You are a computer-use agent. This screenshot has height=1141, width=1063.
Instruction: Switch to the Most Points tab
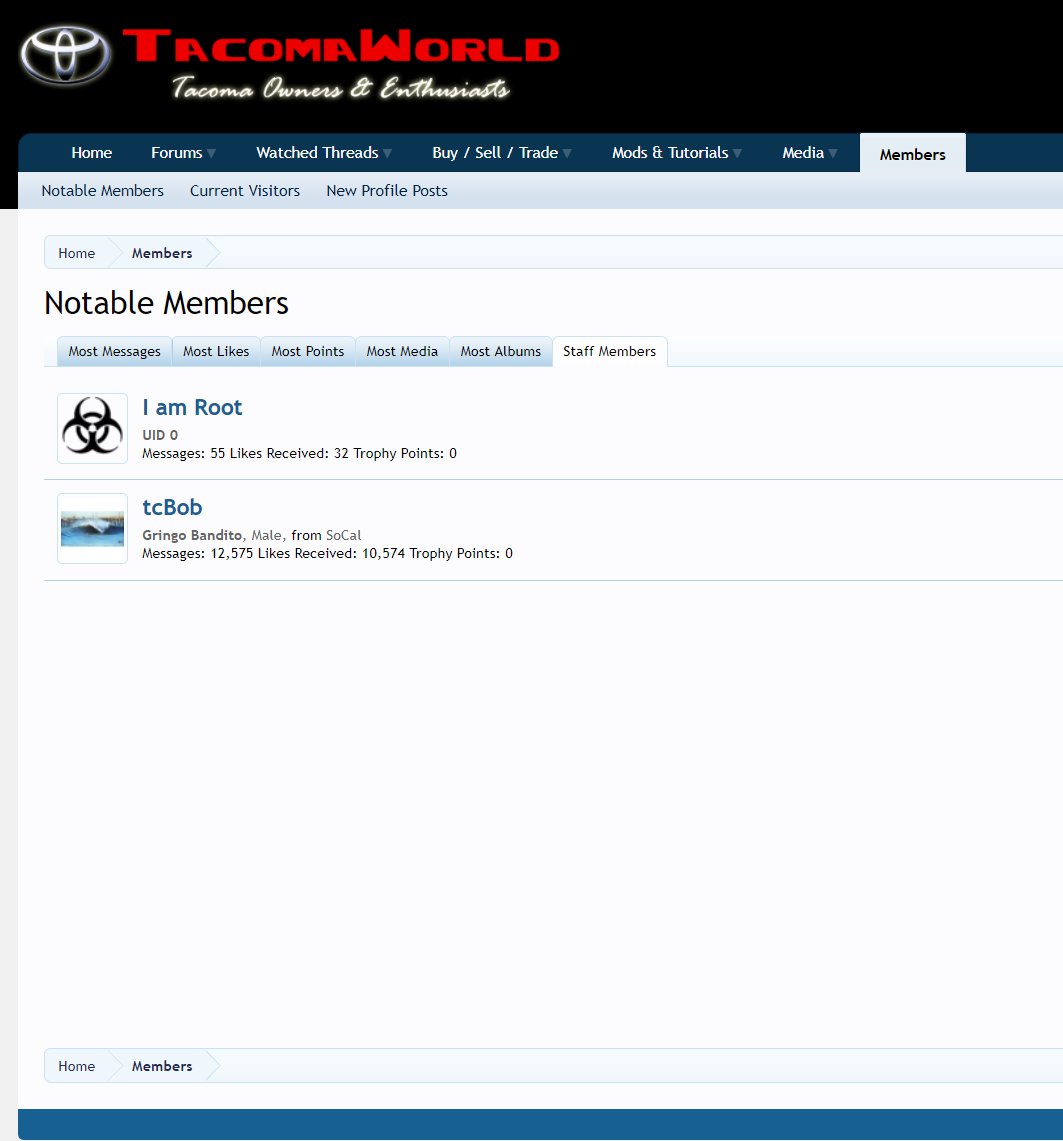tap(308, 351)
